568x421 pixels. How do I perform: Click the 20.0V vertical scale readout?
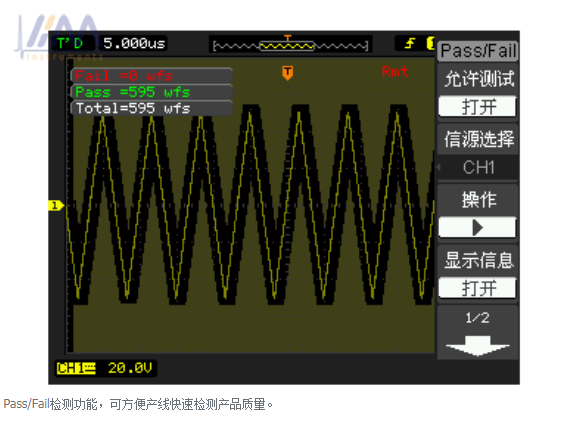(x=130, y=368)
